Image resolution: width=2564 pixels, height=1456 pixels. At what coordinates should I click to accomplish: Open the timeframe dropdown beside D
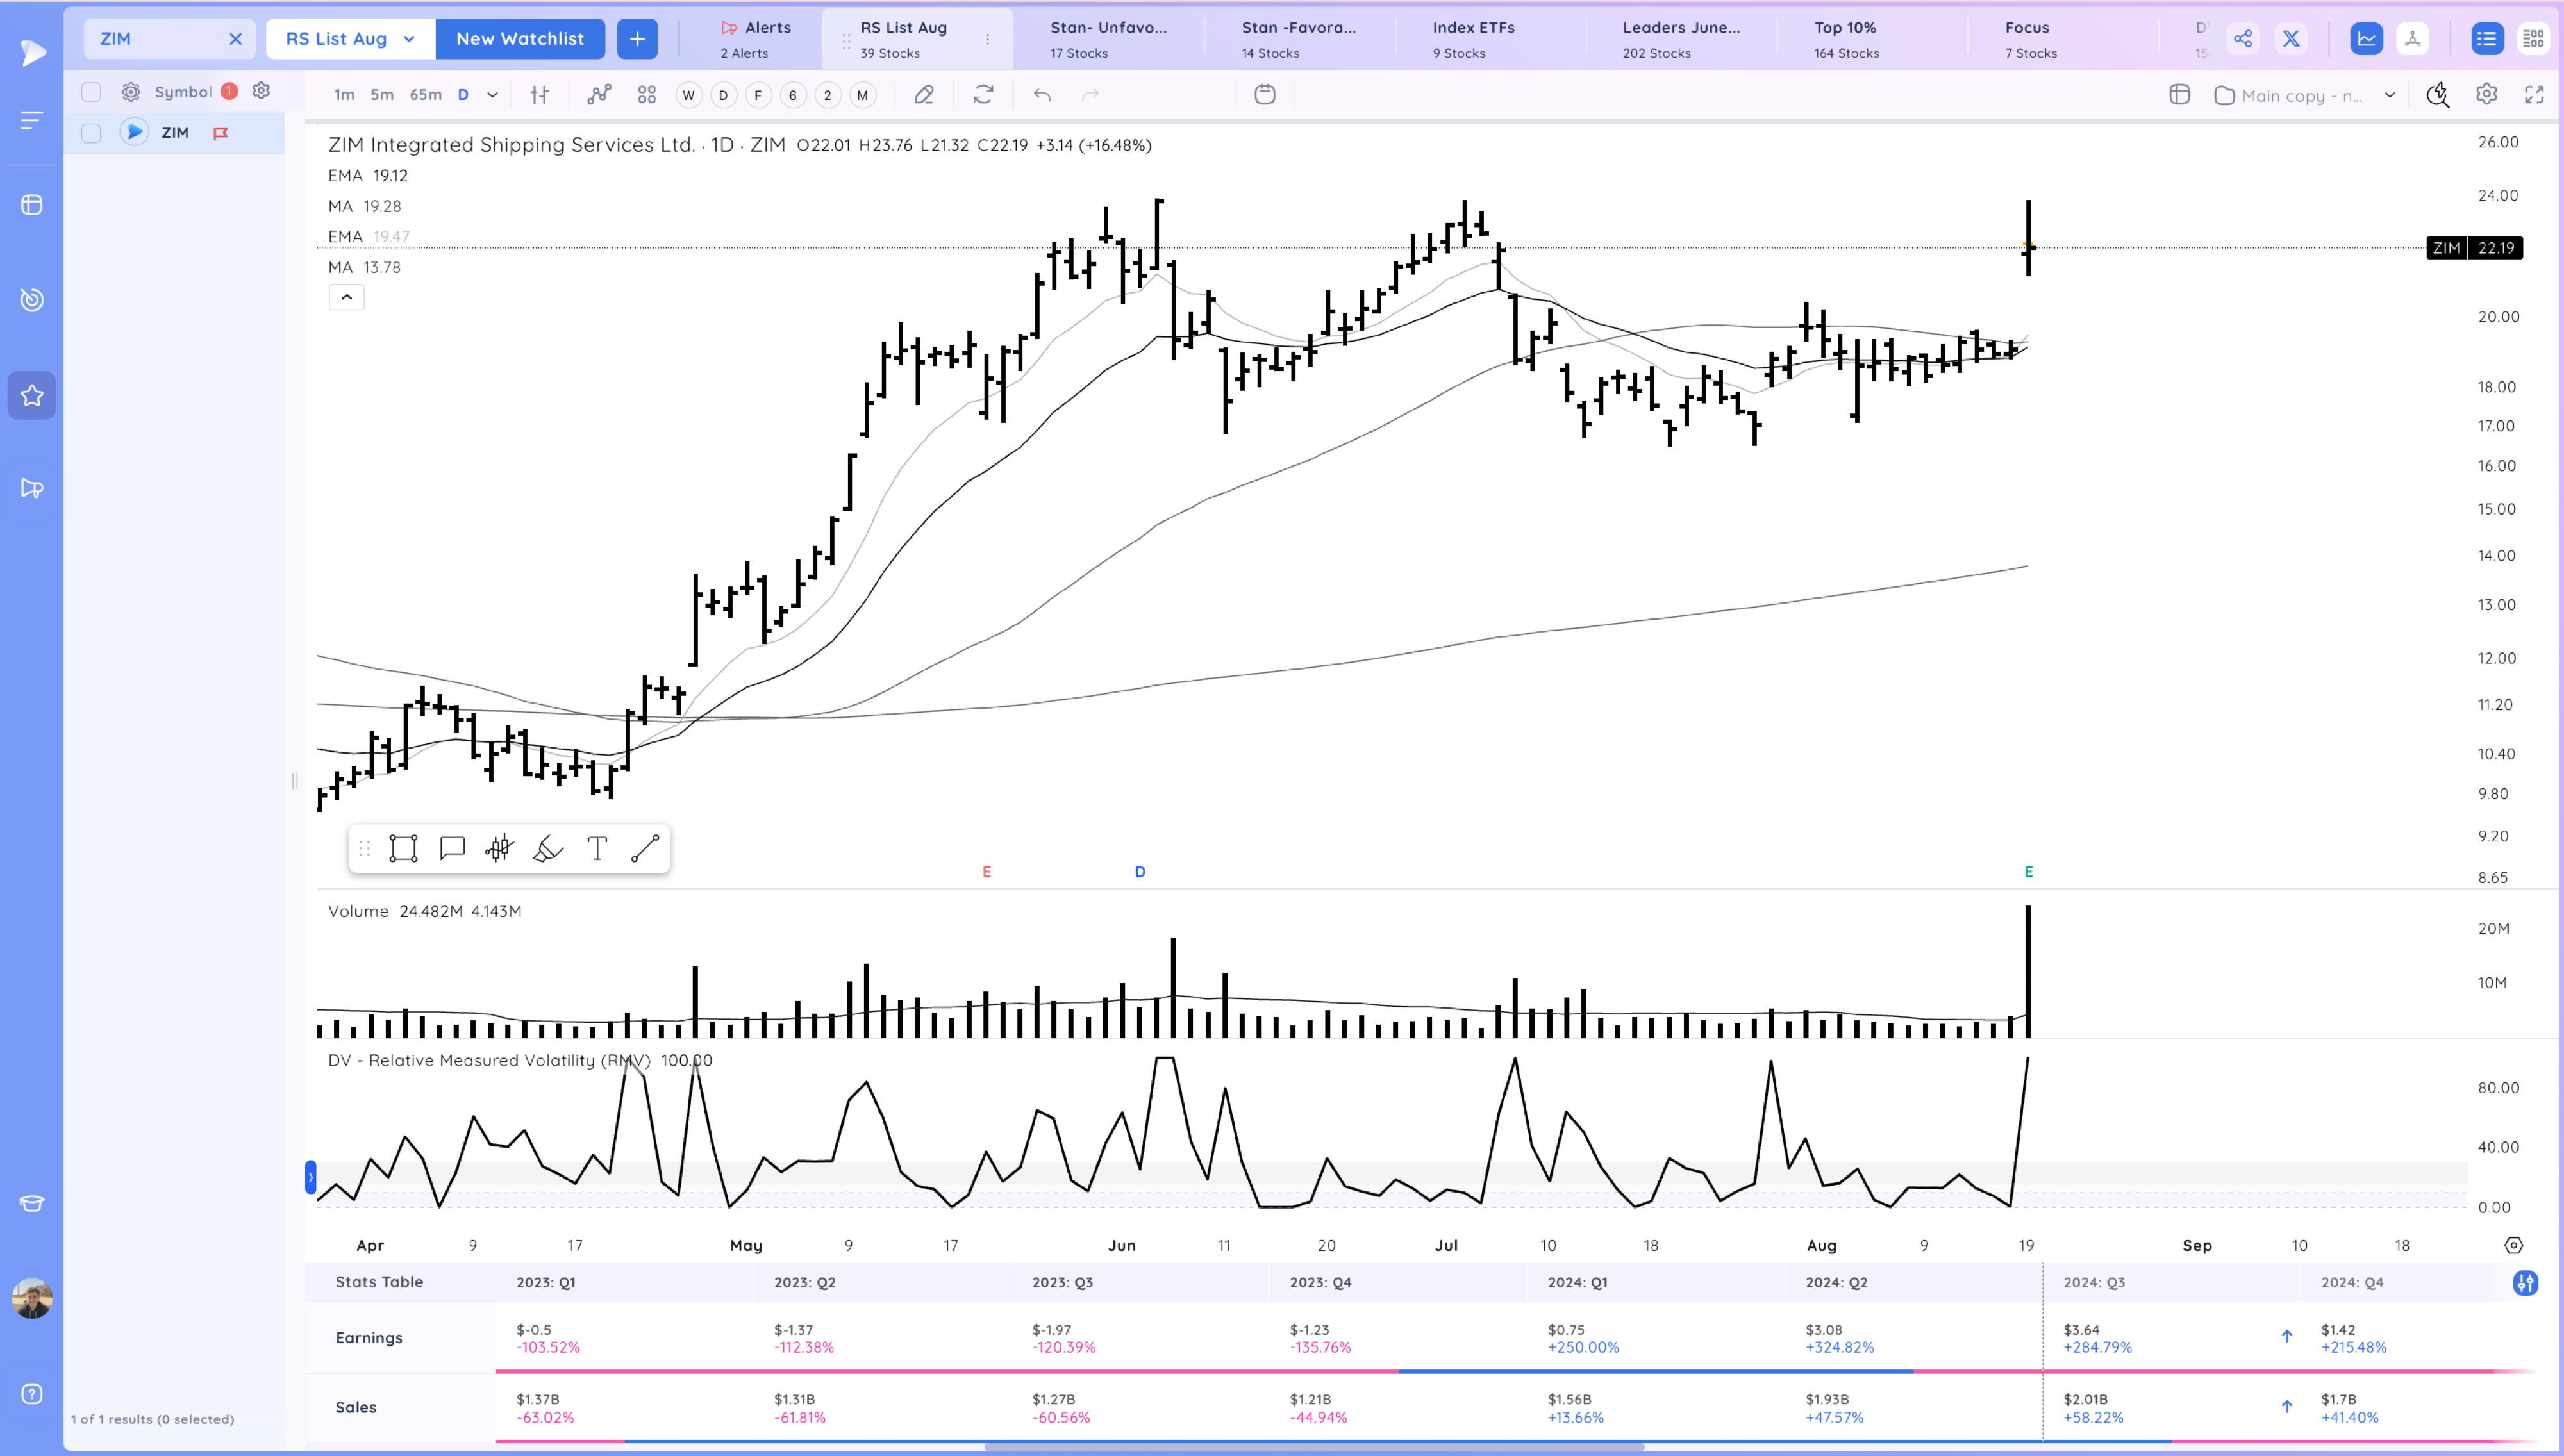(491, 94)
